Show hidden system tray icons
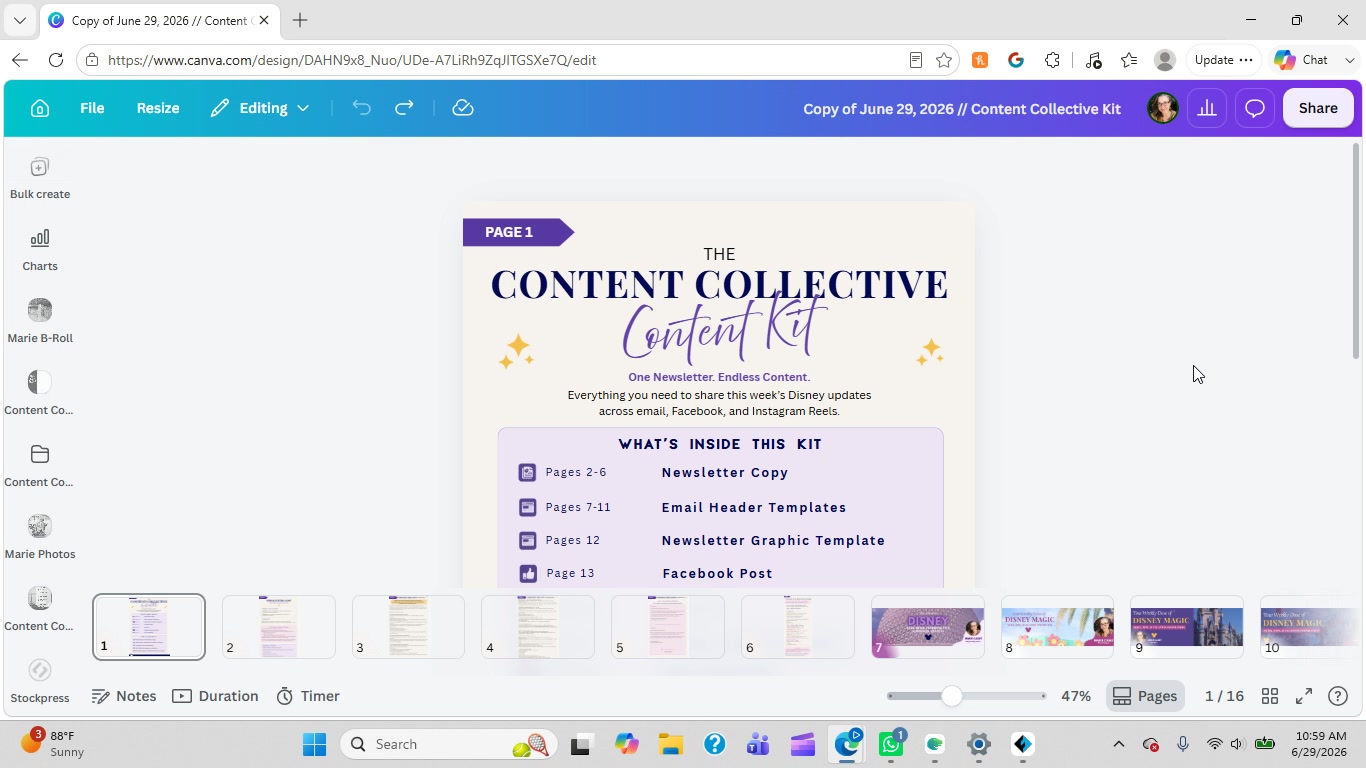The image size is (1366, 768). (1119, 744)
